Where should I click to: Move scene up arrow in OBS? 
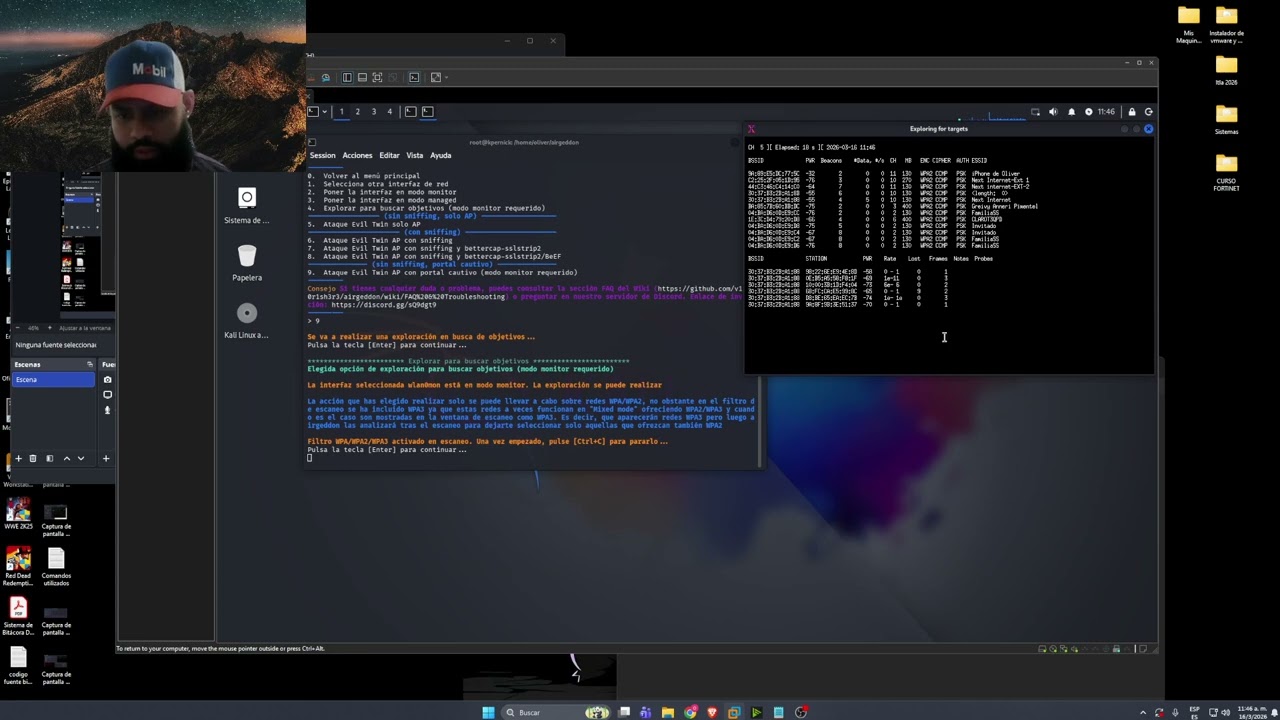pyautogui.click(x=66, y=458)
